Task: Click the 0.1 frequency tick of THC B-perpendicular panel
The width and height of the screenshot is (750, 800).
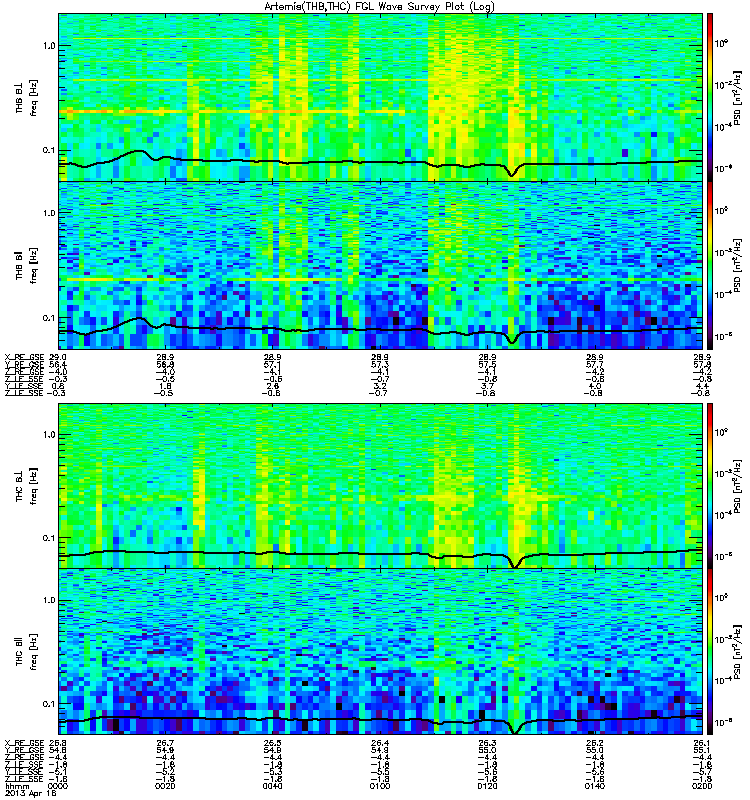Action: pos(48,538)
